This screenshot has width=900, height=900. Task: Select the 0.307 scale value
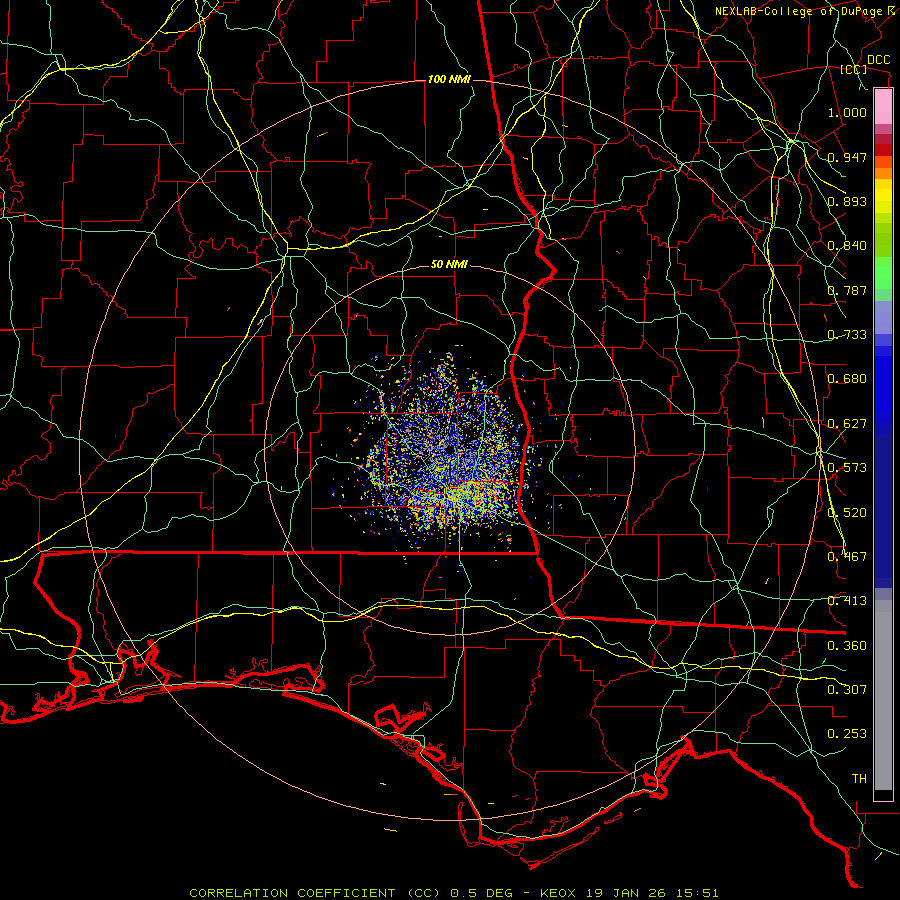[x=847, y=690]
